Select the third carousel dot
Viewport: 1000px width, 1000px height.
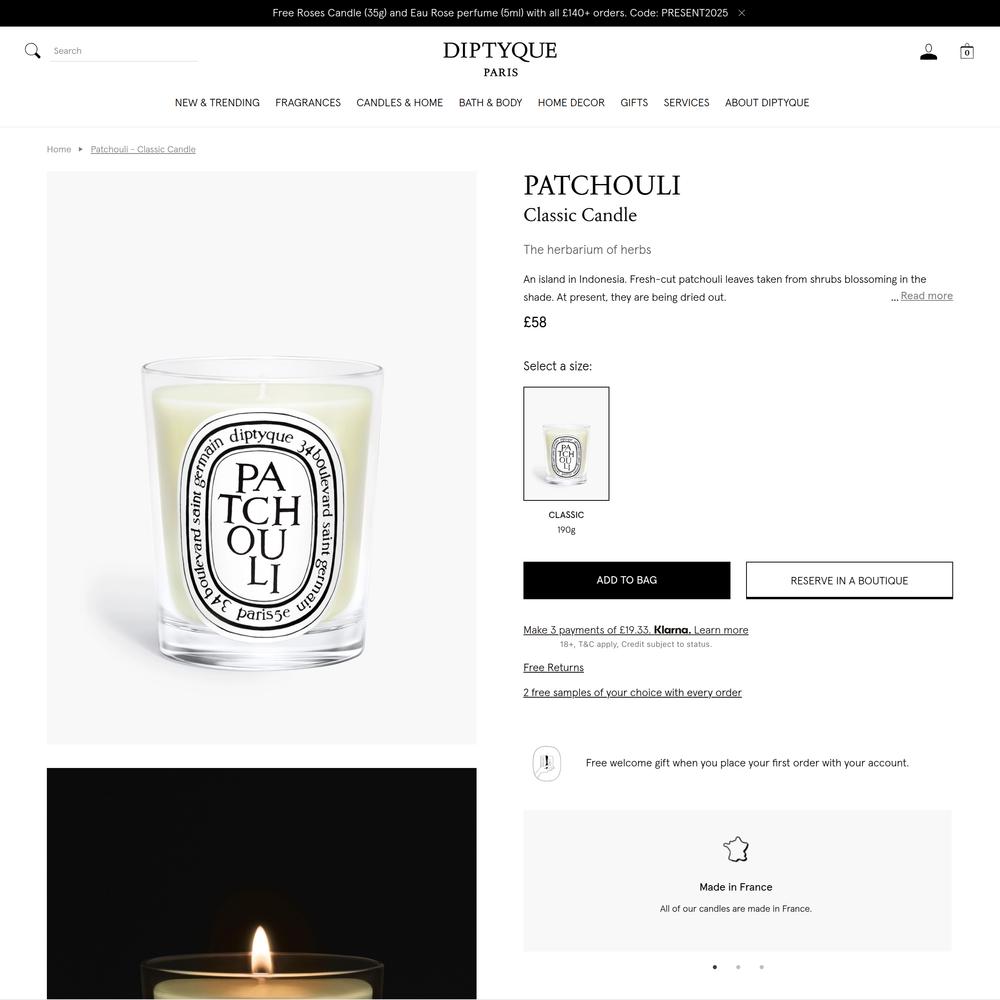click(761, 967)
